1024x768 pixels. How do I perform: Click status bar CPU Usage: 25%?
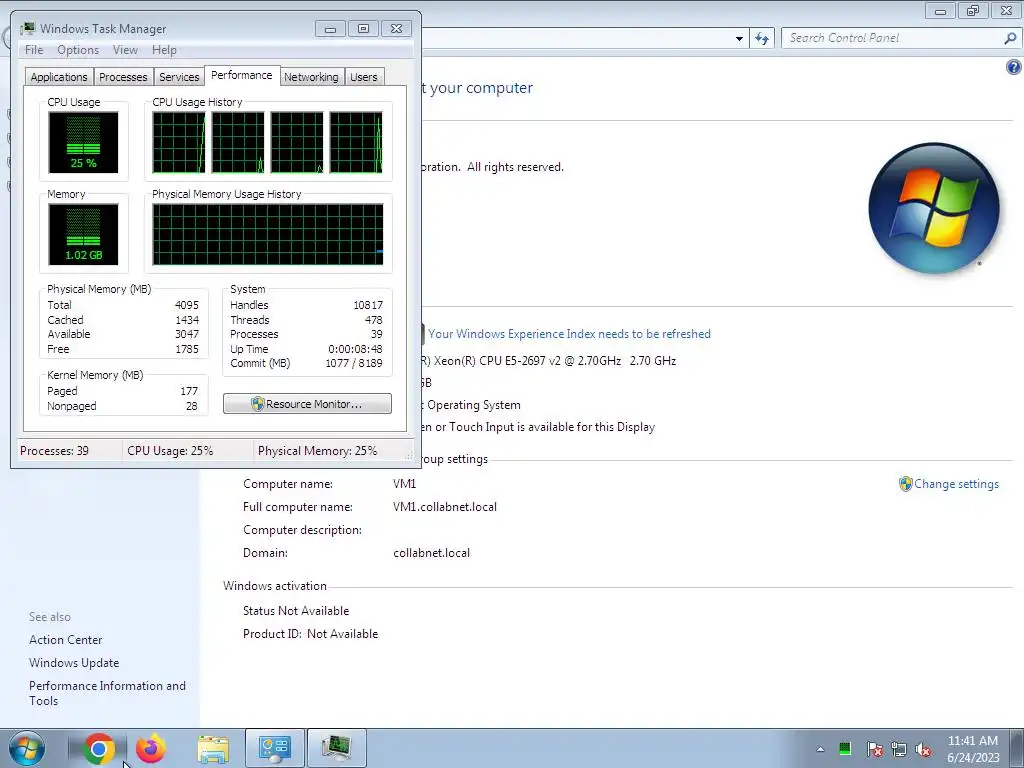point(170,451)
